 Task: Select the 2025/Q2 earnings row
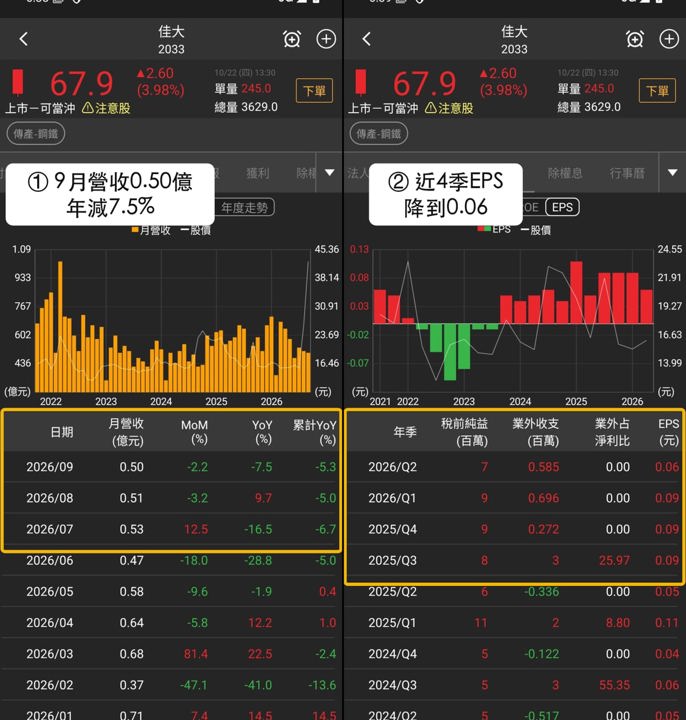(514, 591)
